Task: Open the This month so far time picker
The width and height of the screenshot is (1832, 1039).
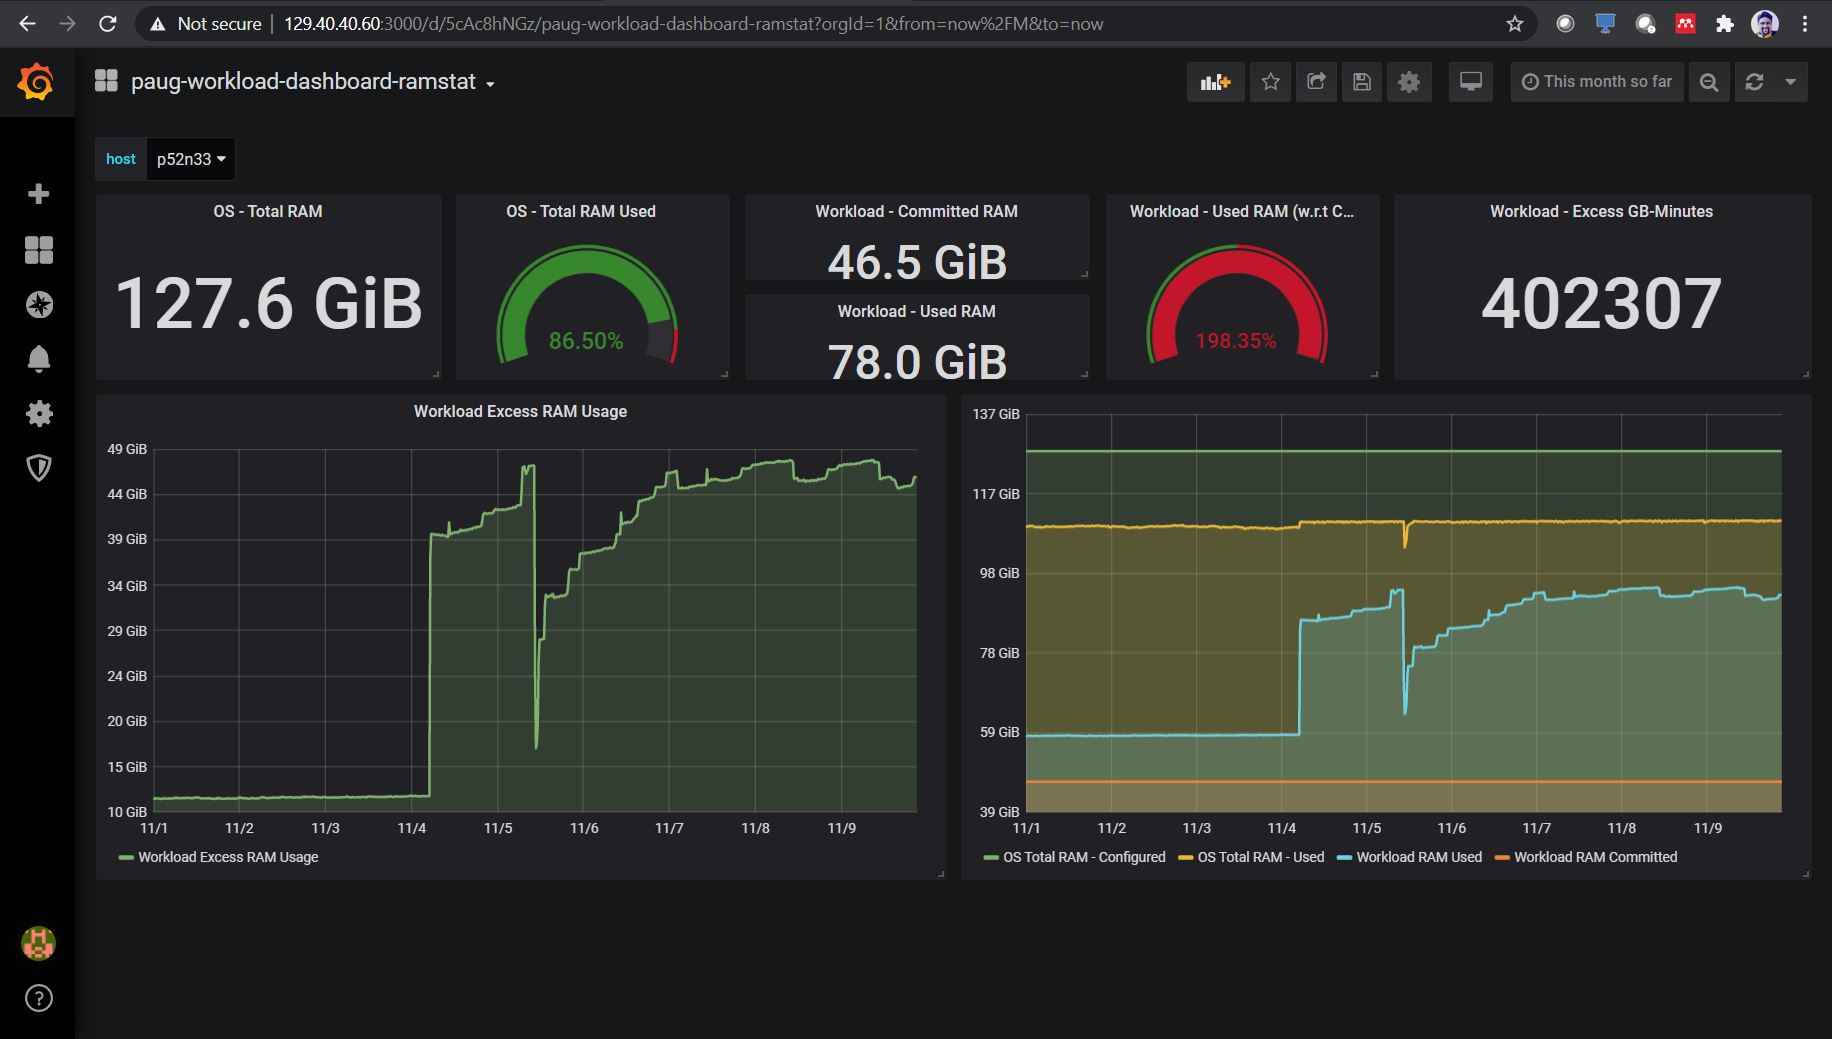Action: click(1597, 82)
